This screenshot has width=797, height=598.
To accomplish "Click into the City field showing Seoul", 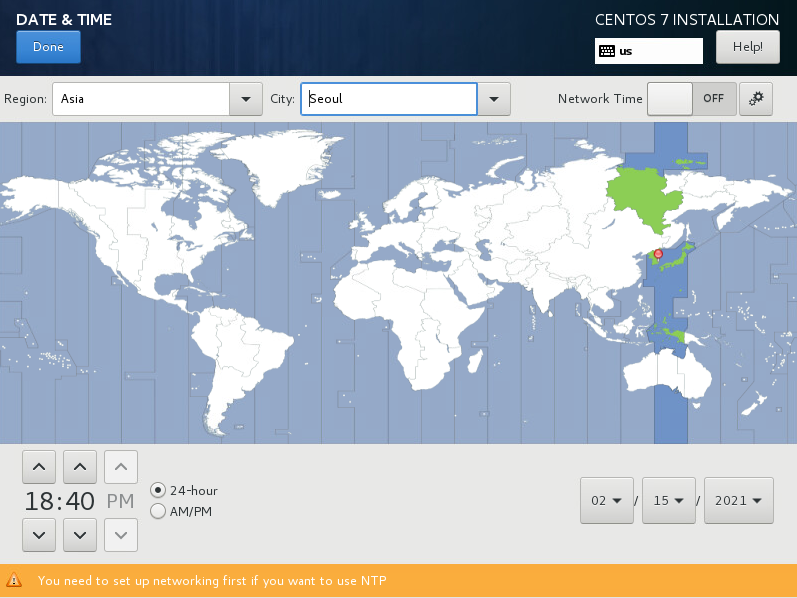I will [389, 99].
